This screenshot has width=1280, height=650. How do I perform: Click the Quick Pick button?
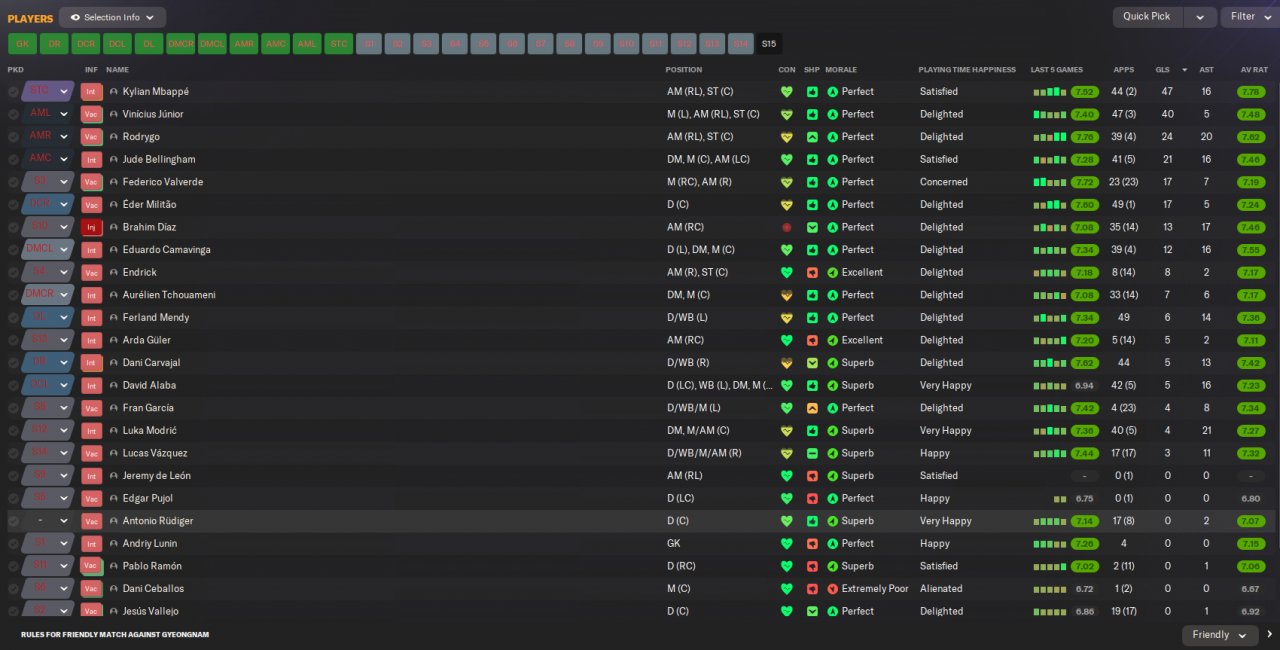[x=1147, y=17]
